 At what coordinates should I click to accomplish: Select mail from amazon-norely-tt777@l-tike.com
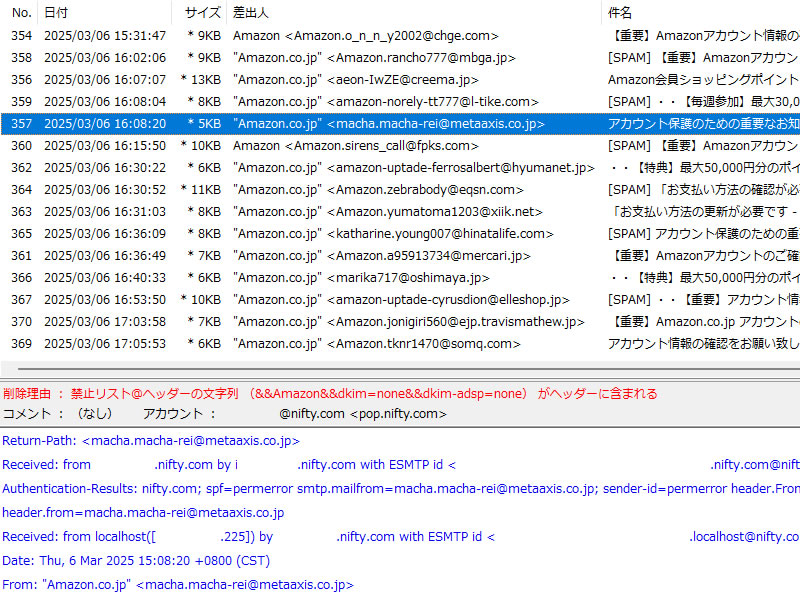point(400,102)
